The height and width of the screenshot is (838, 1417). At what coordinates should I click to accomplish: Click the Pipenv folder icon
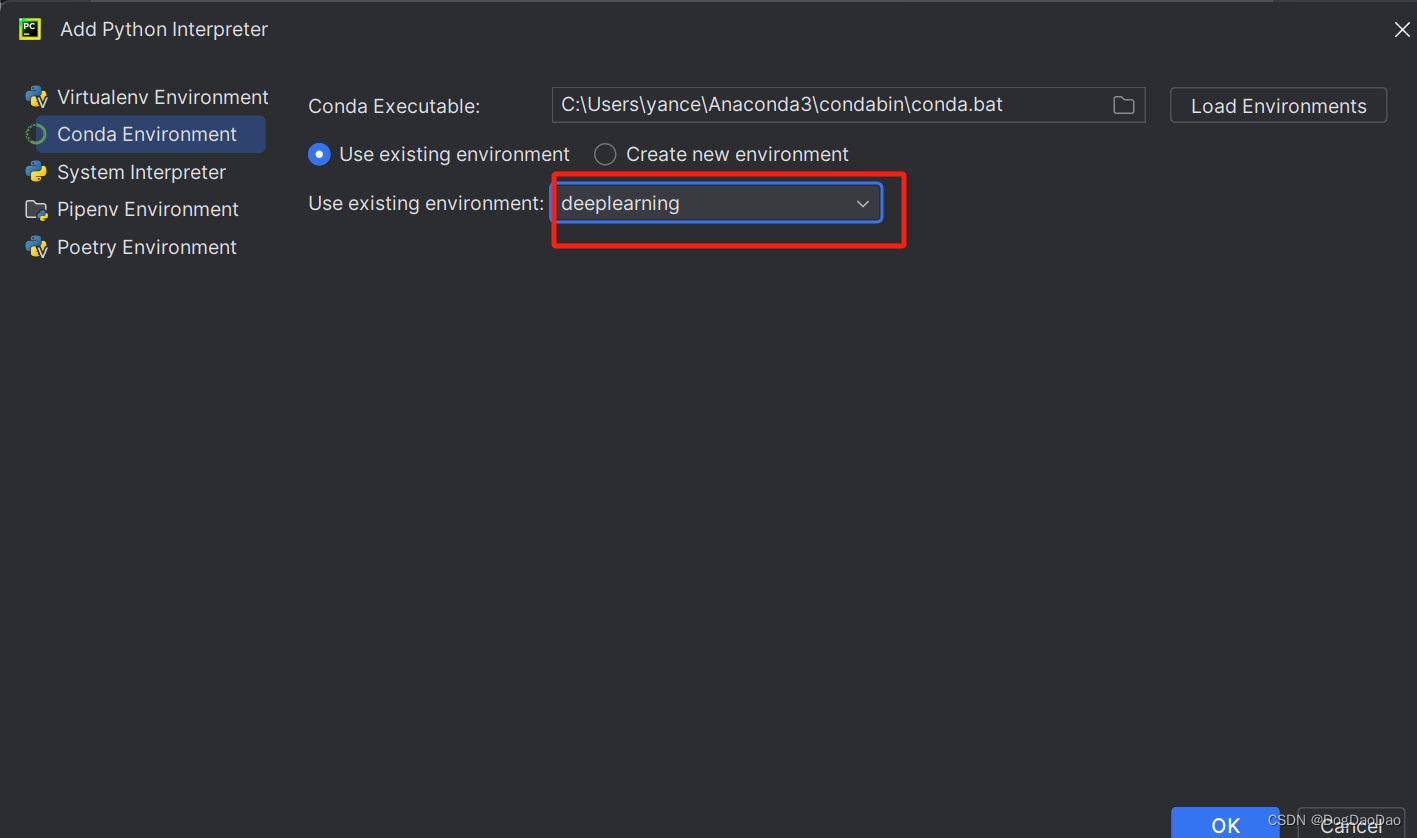point(37,209)
